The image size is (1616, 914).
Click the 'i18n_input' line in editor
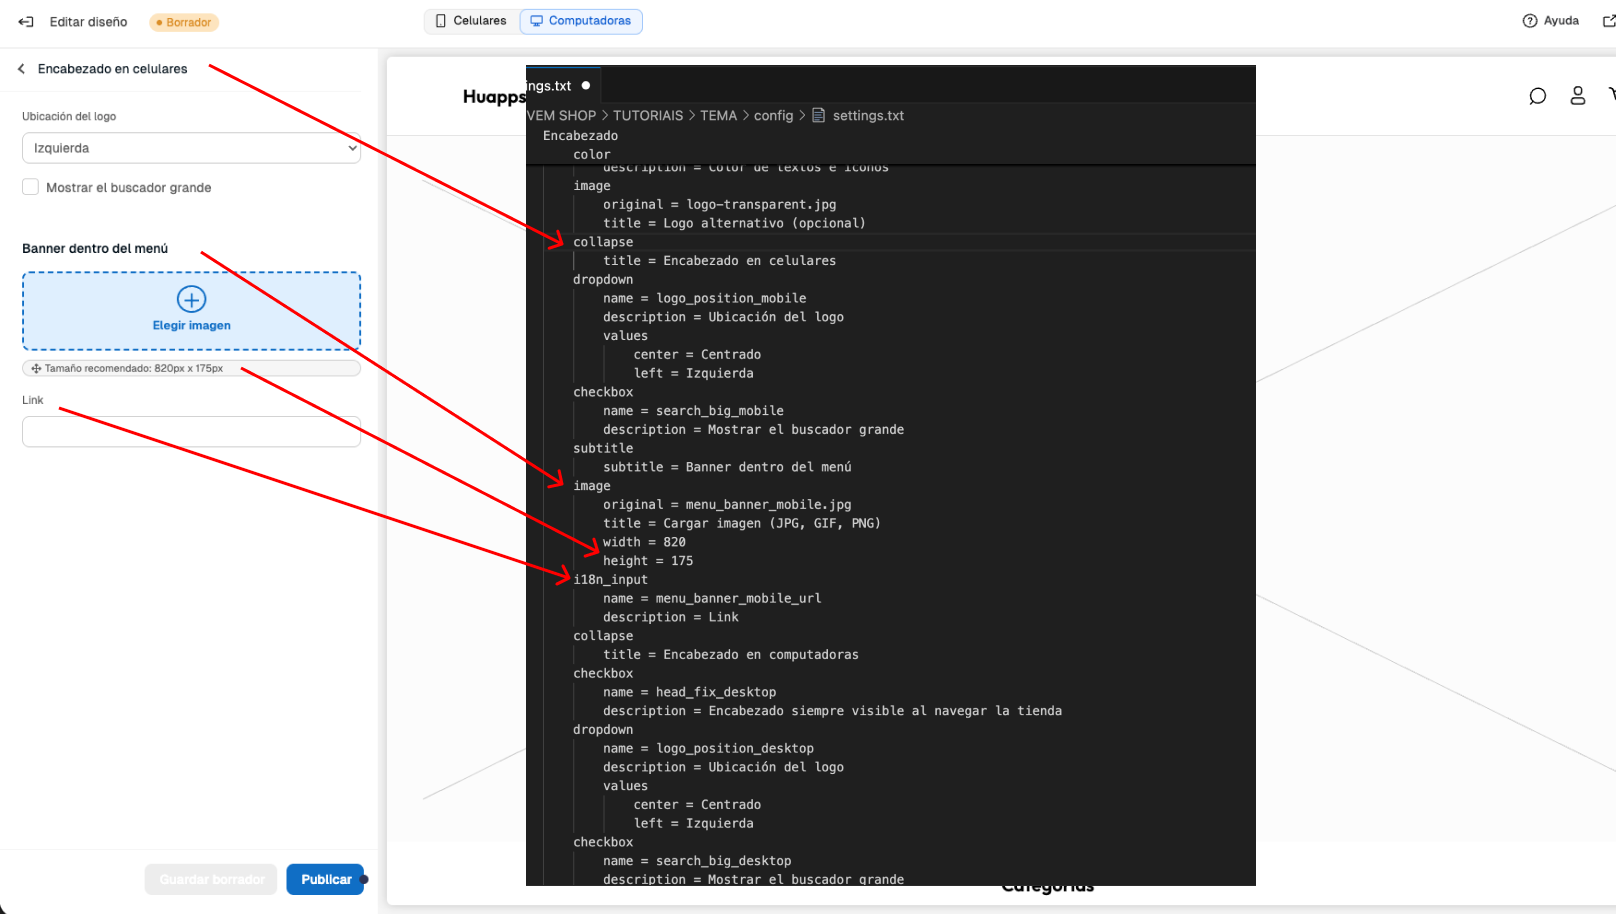[x=610, y=580]
